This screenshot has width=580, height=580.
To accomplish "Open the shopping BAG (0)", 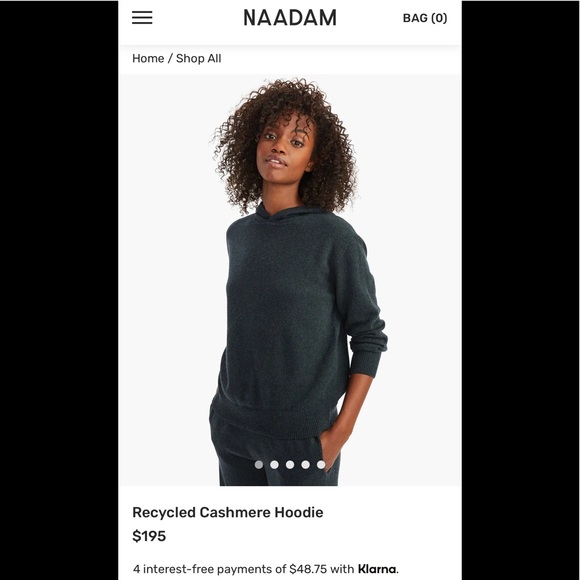I will (x=425, y=18).
